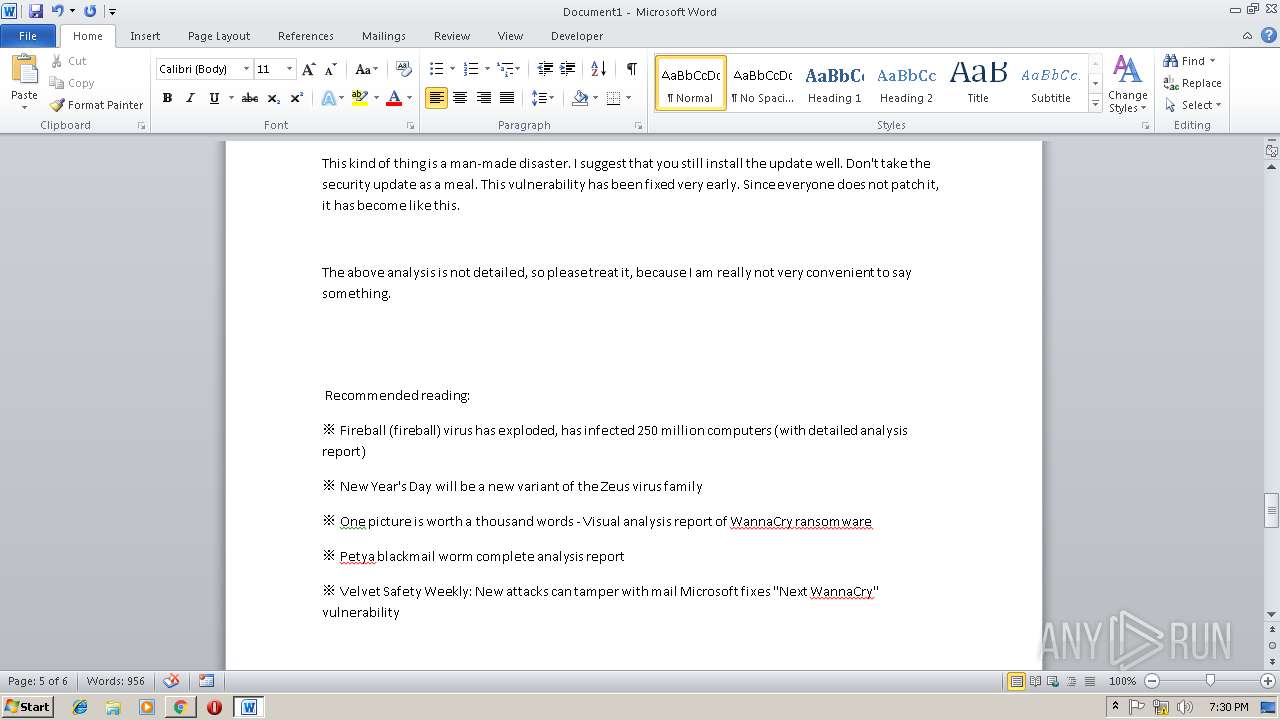Switch to the Insert tab
Screen dimensions: 1280x720
tap(145, 36)
